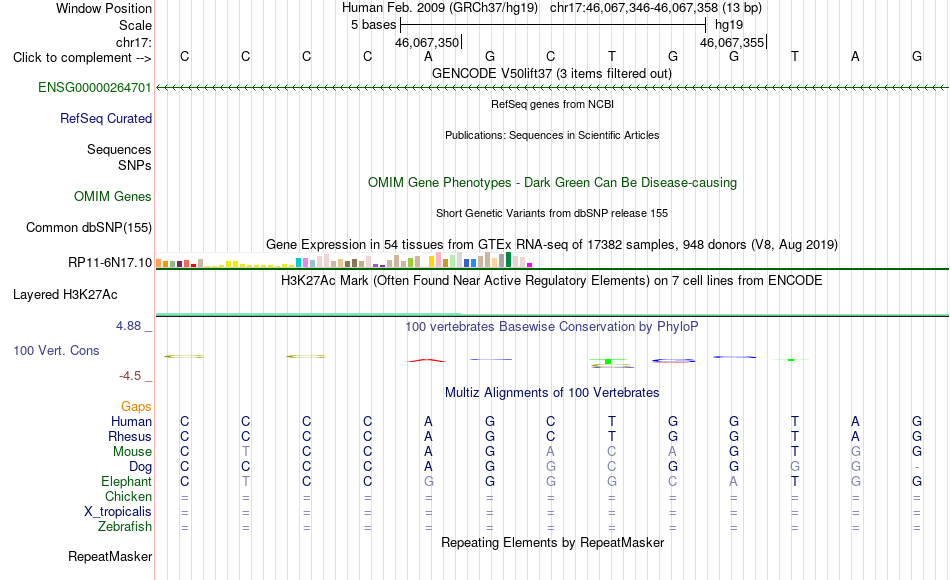Click the tallest dark green GTEx bar

[x=508, y=260]
